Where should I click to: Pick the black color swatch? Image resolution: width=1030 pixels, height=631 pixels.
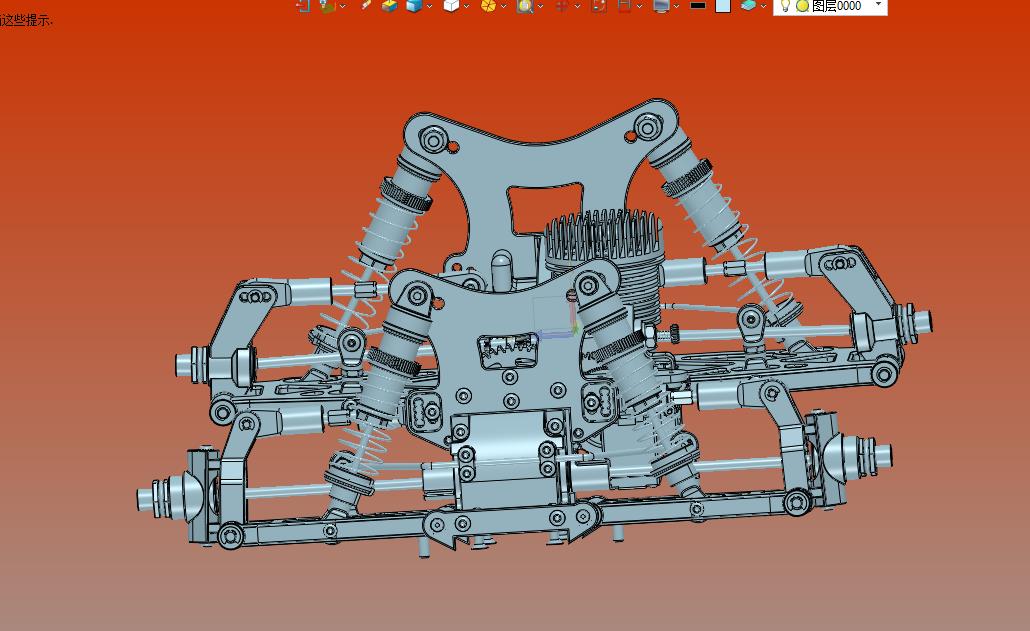tap(698, 5)
